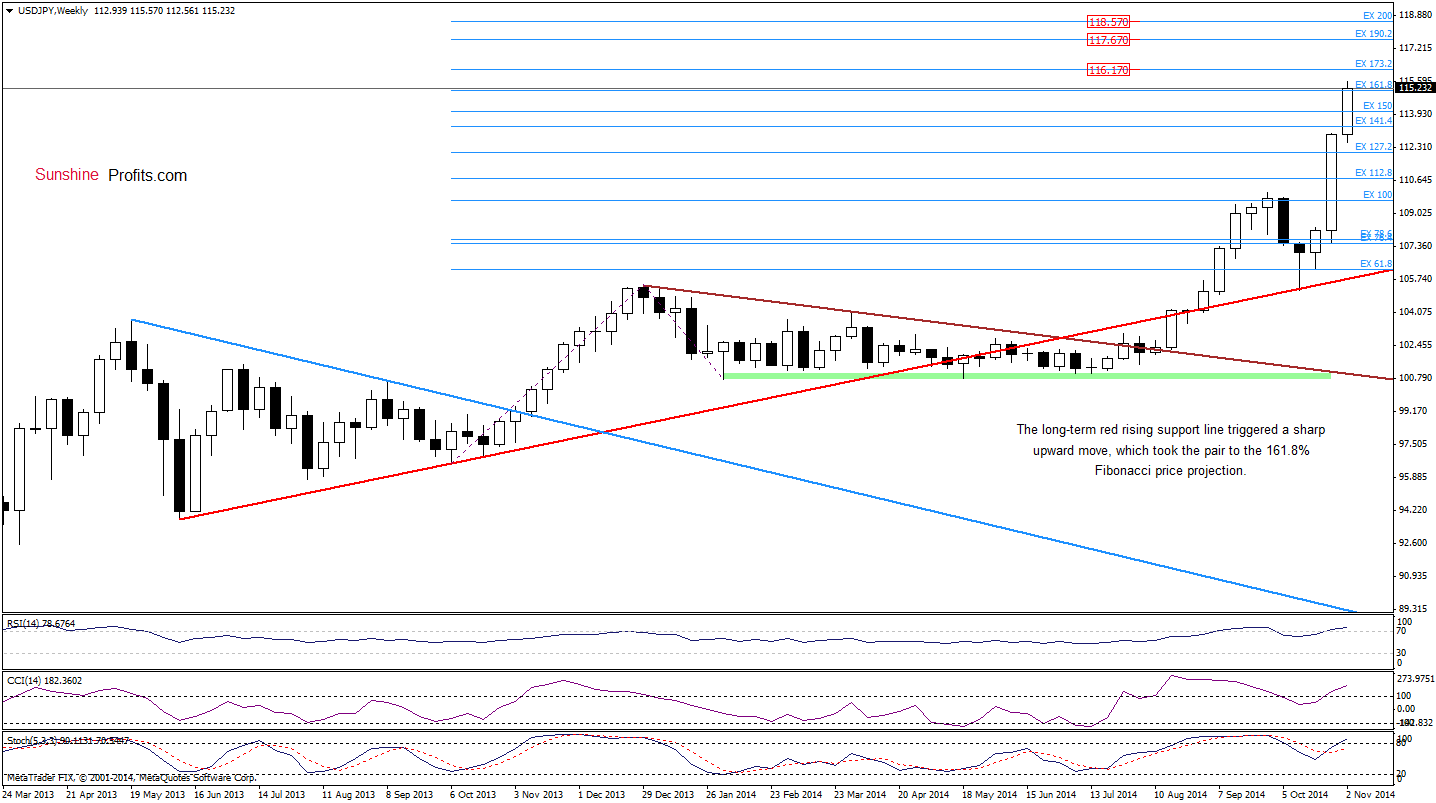Click the EX 61.8 Fibonacci level label

click(x=1376, y=264)
